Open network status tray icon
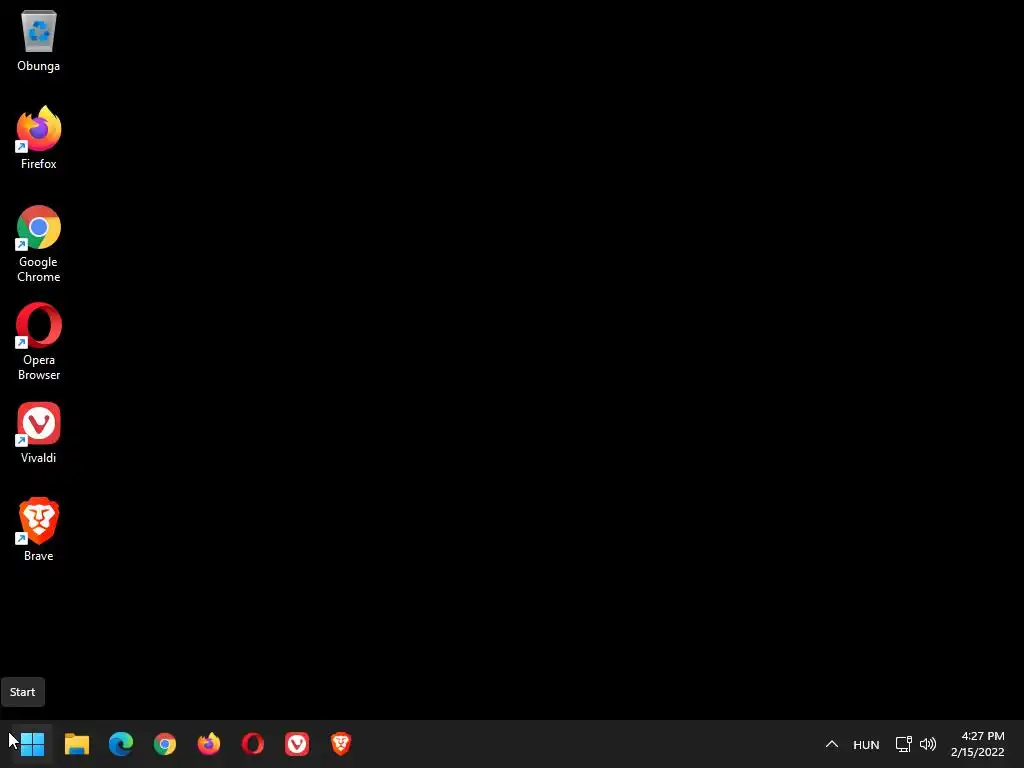 [903, 744]
